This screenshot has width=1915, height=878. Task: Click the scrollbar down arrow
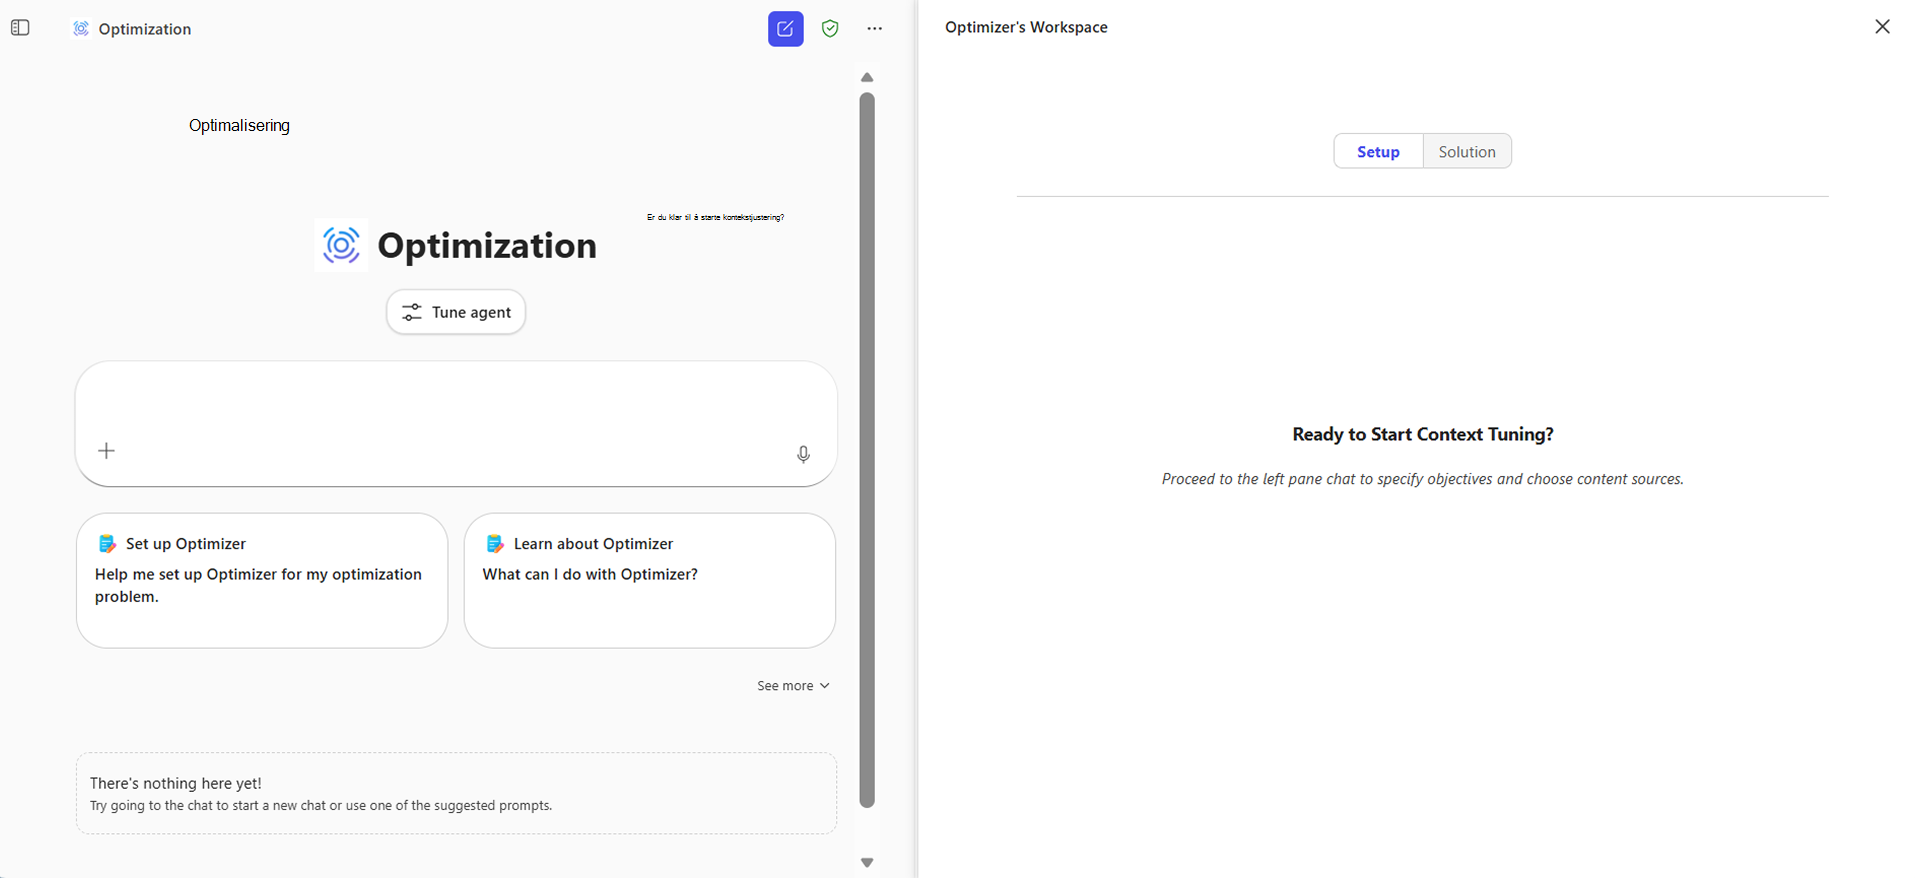tap(867, 862)
